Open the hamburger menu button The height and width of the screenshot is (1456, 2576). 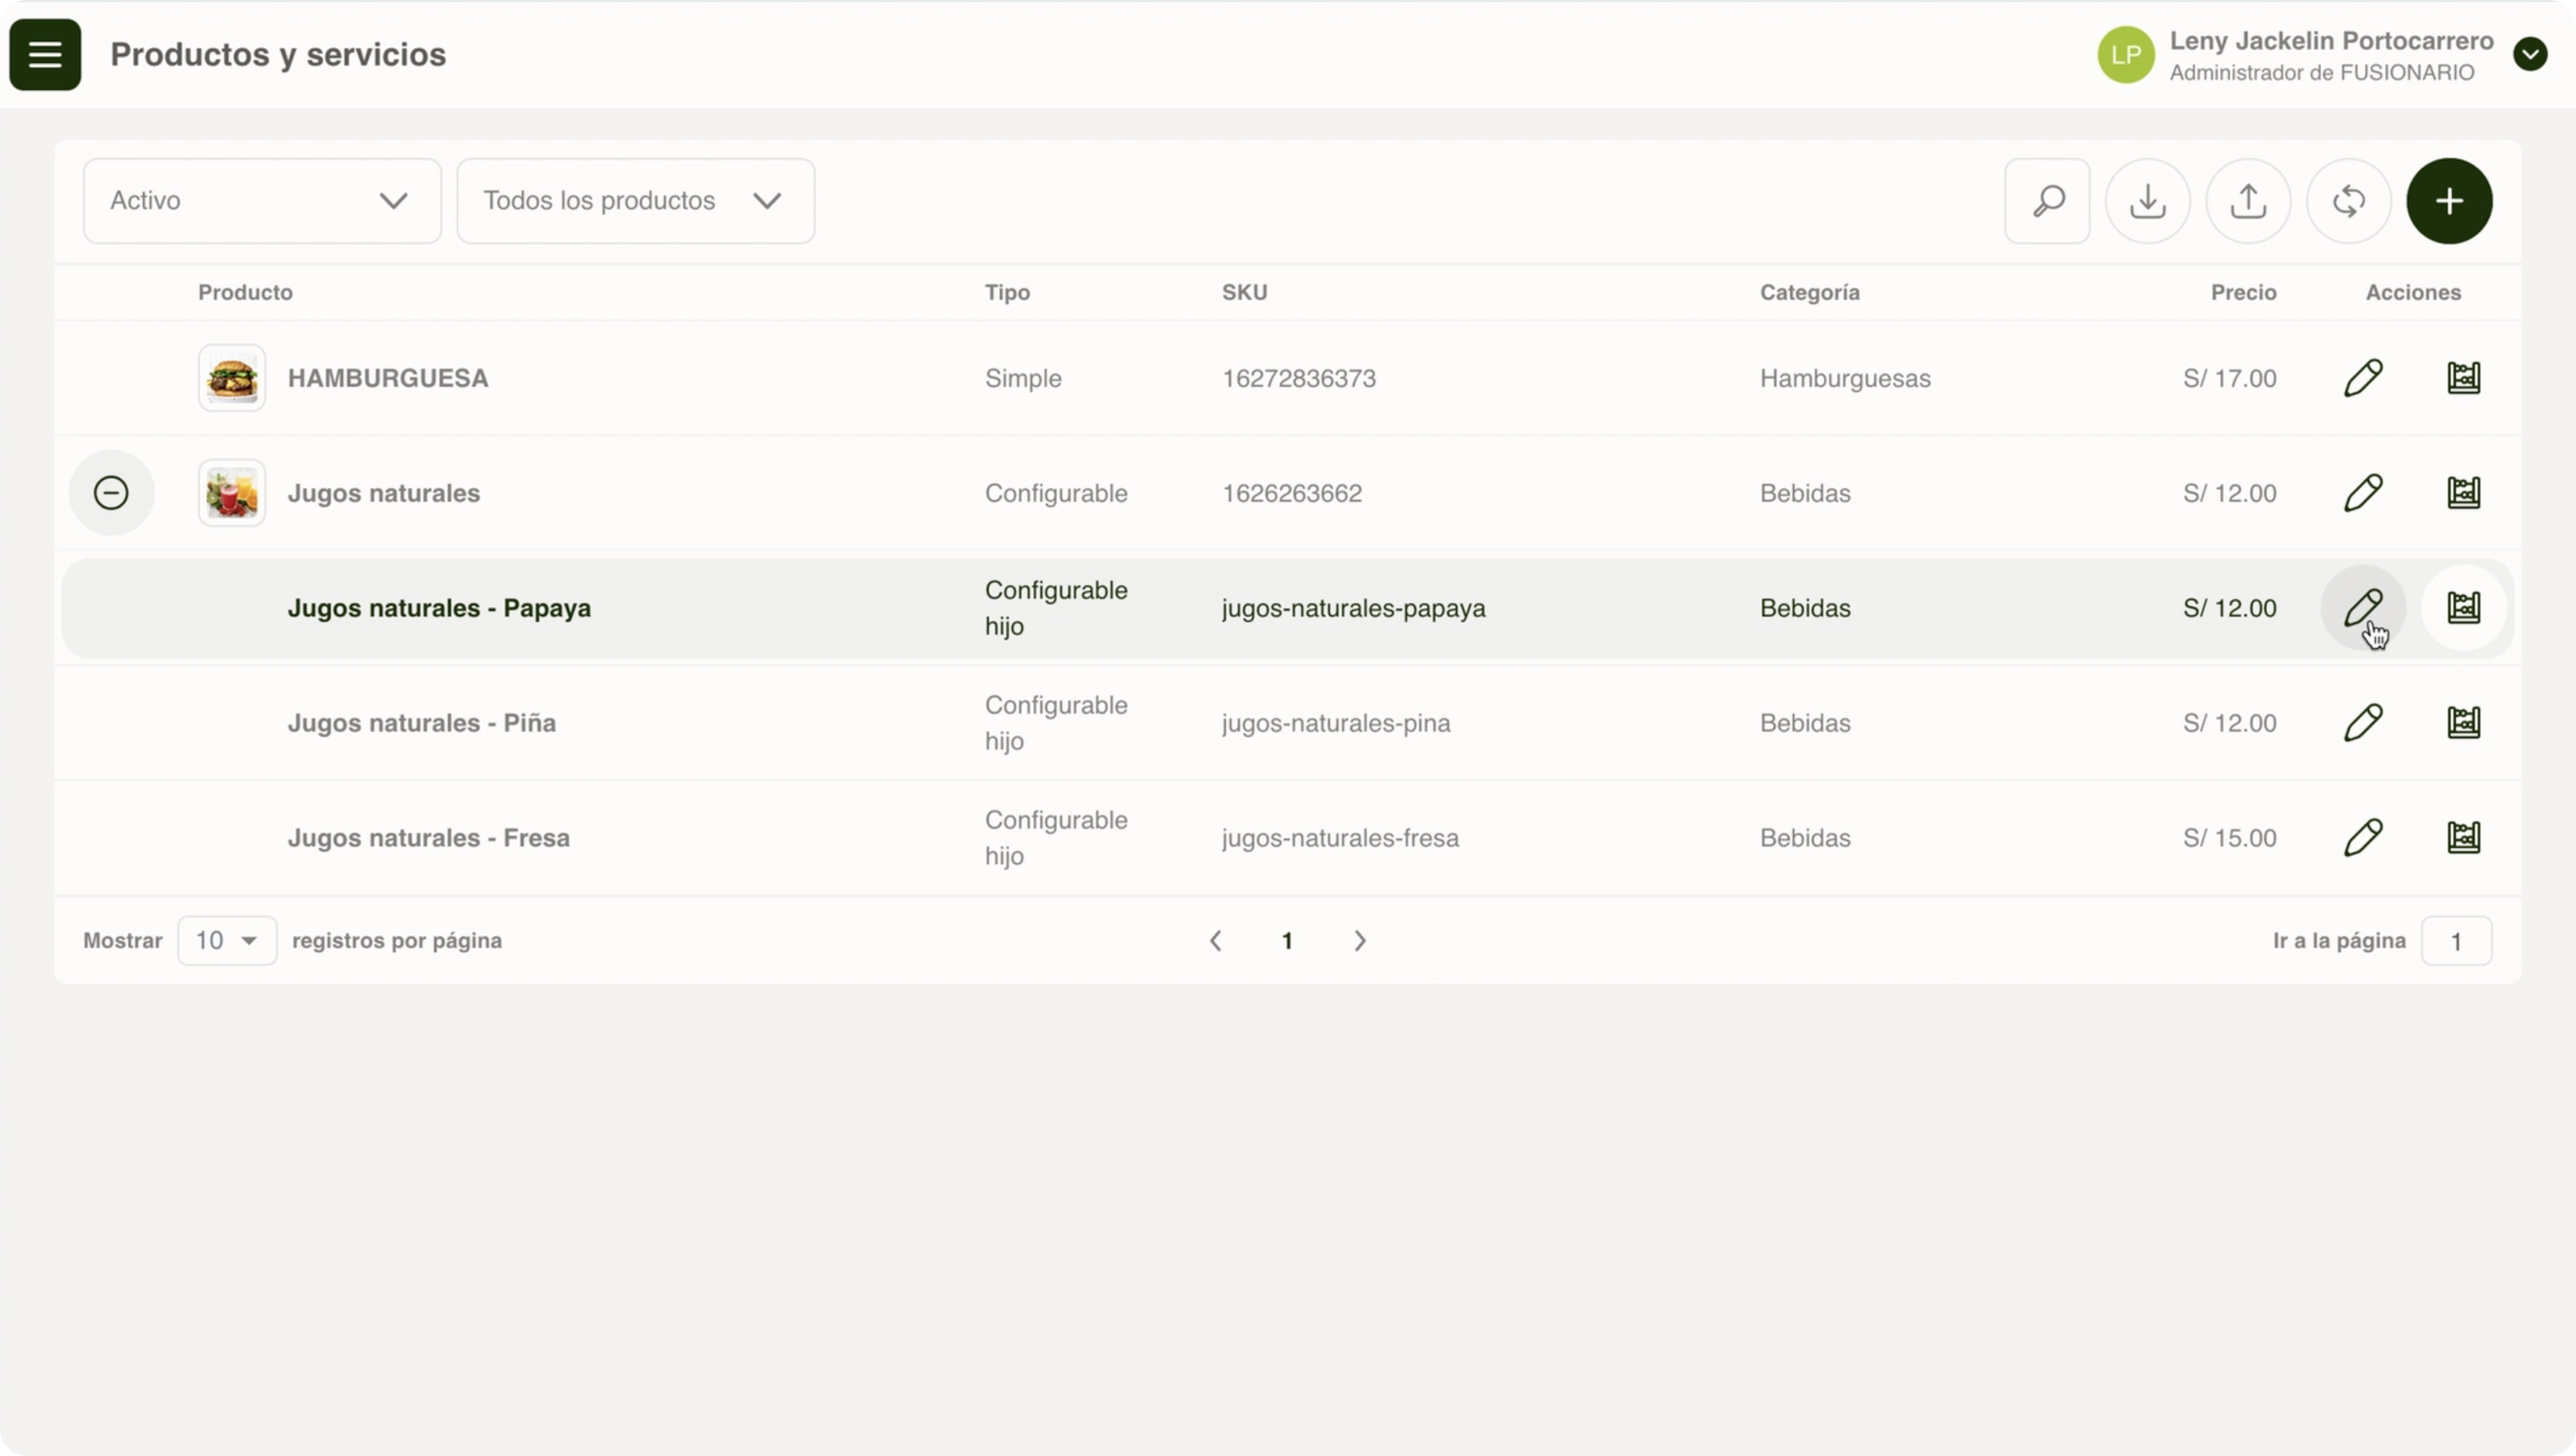[x=45, y=55]
